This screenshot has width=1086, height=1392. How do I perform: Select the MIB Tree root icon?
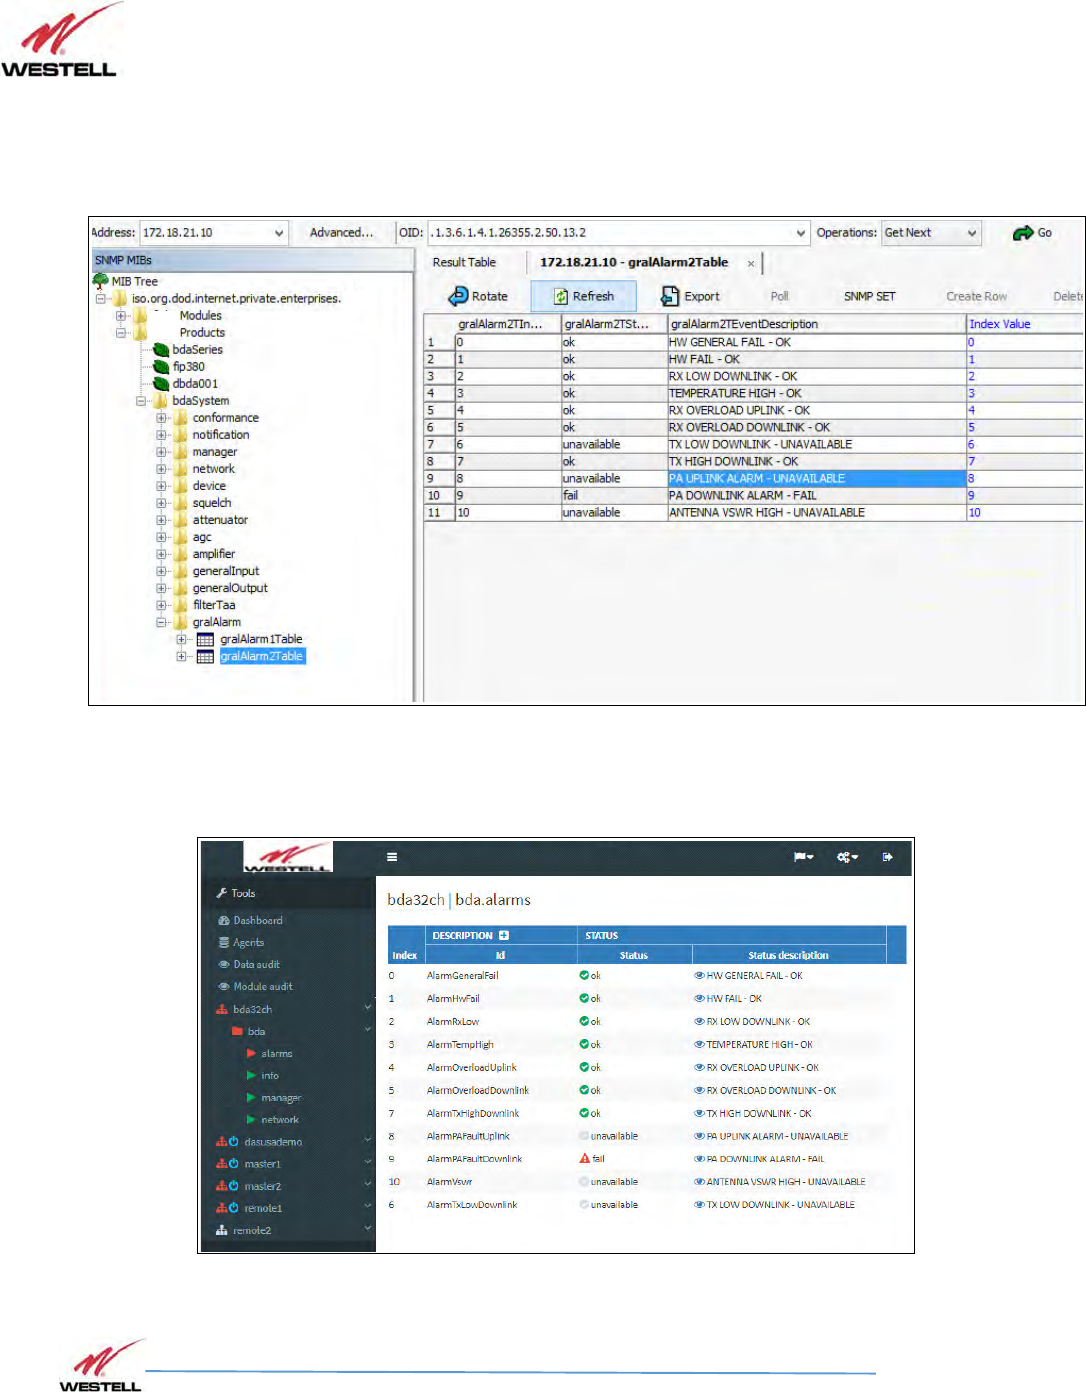[100, 281]
